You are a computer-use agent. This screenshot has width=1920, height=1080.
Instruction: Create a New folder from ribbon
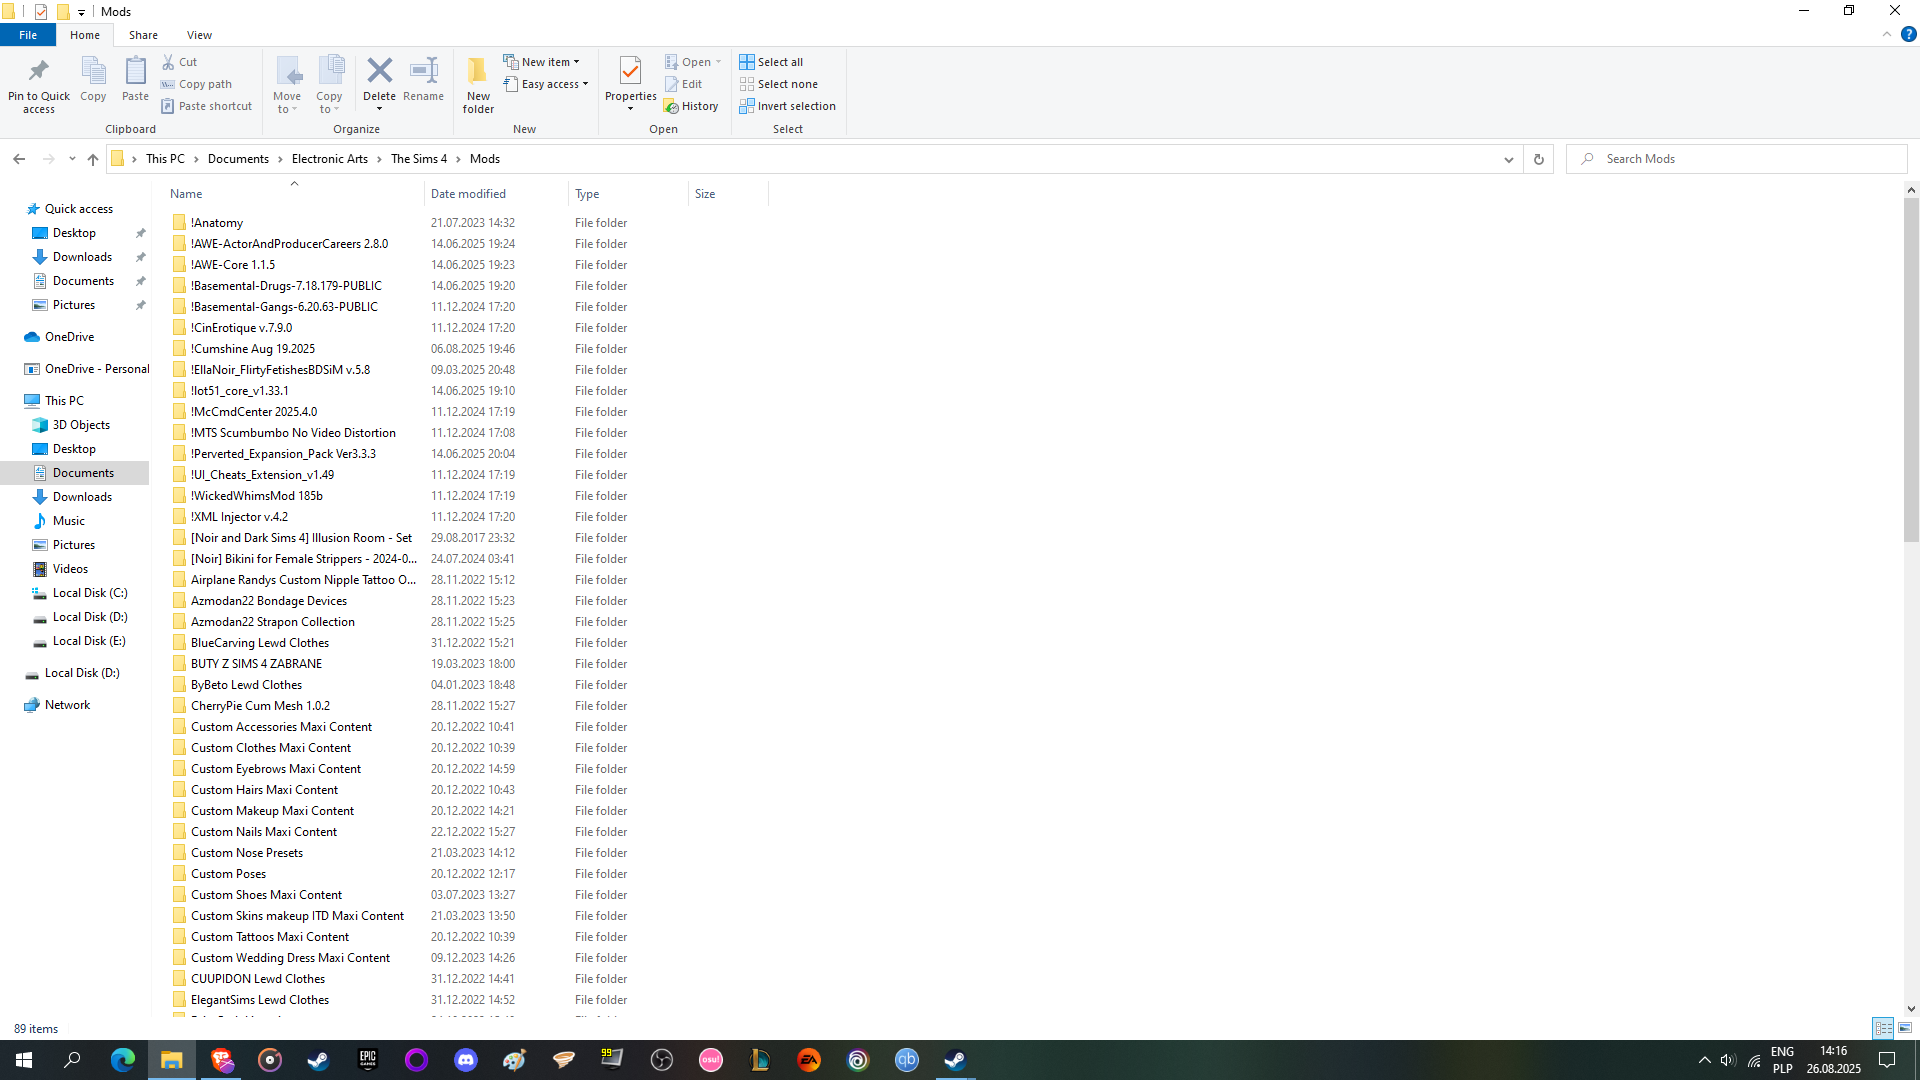point(478,85)
